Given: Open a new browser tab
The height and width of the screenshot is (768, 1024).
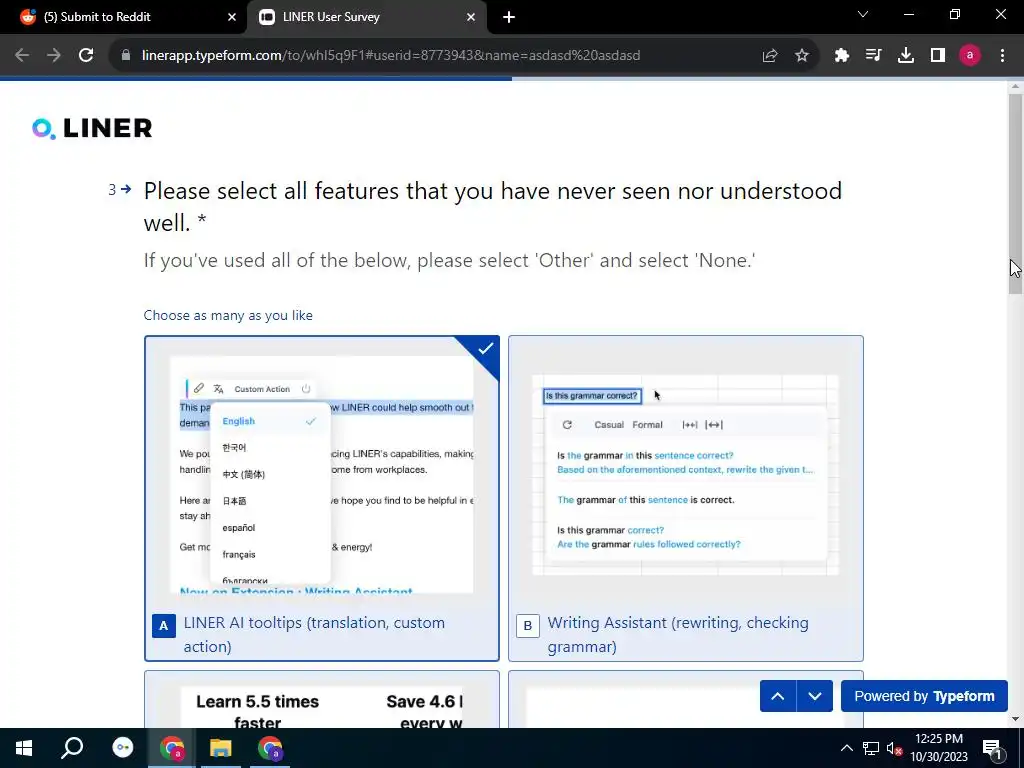Looking at the screenshot, I should [x=509, y=17].
